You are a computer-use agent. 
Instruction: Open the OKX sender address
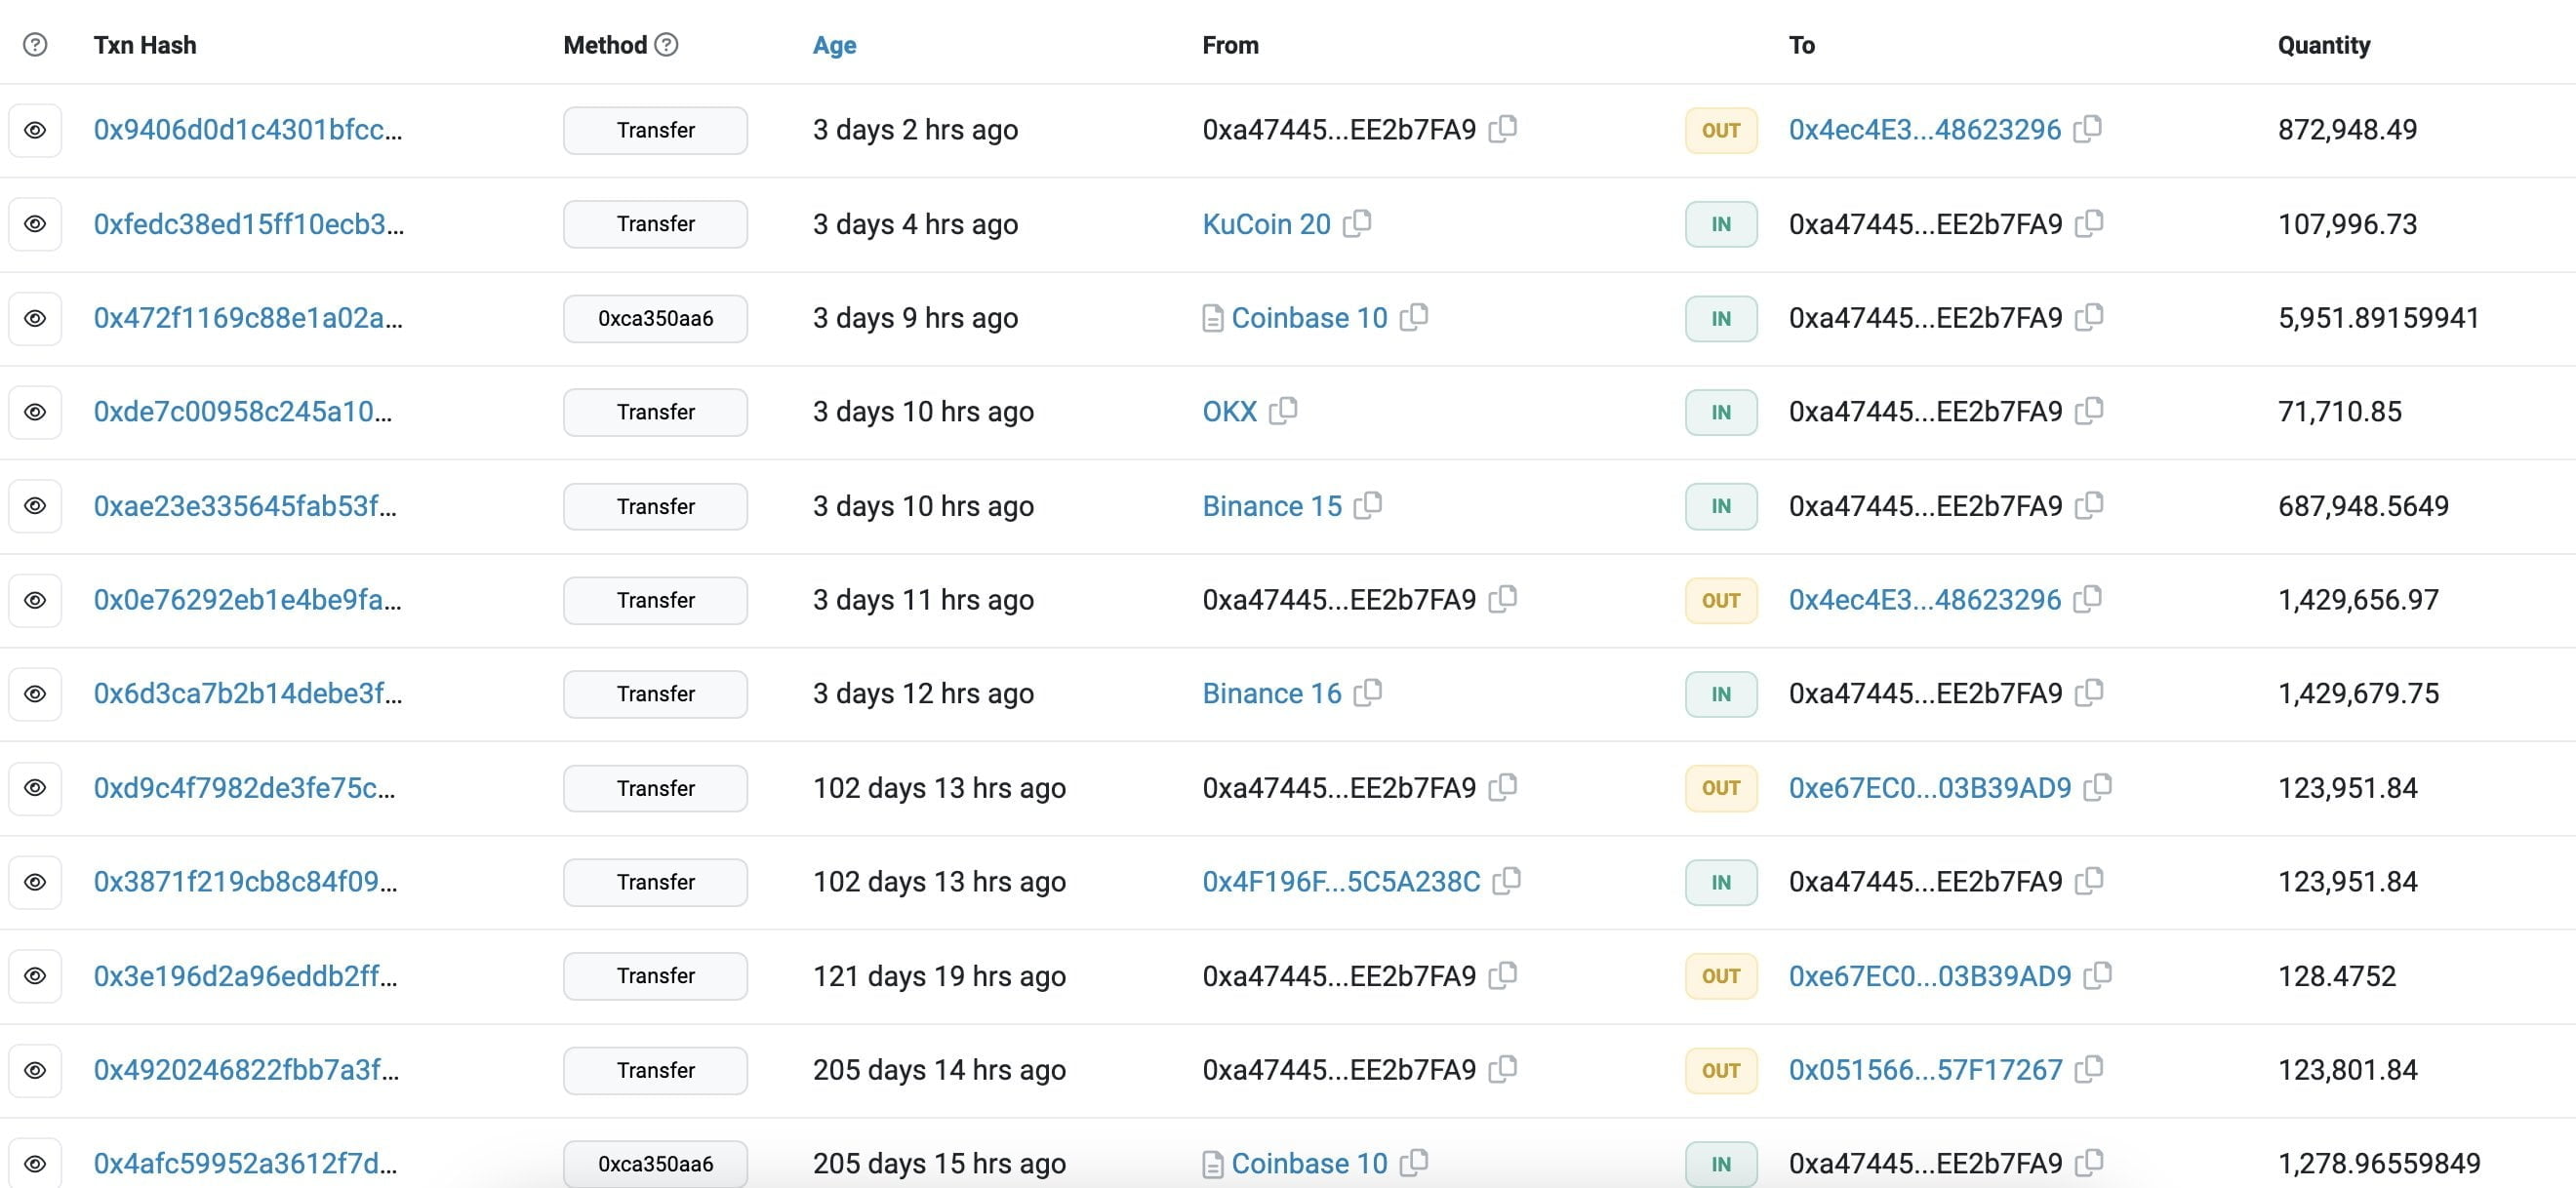[x=1229, y=412]
